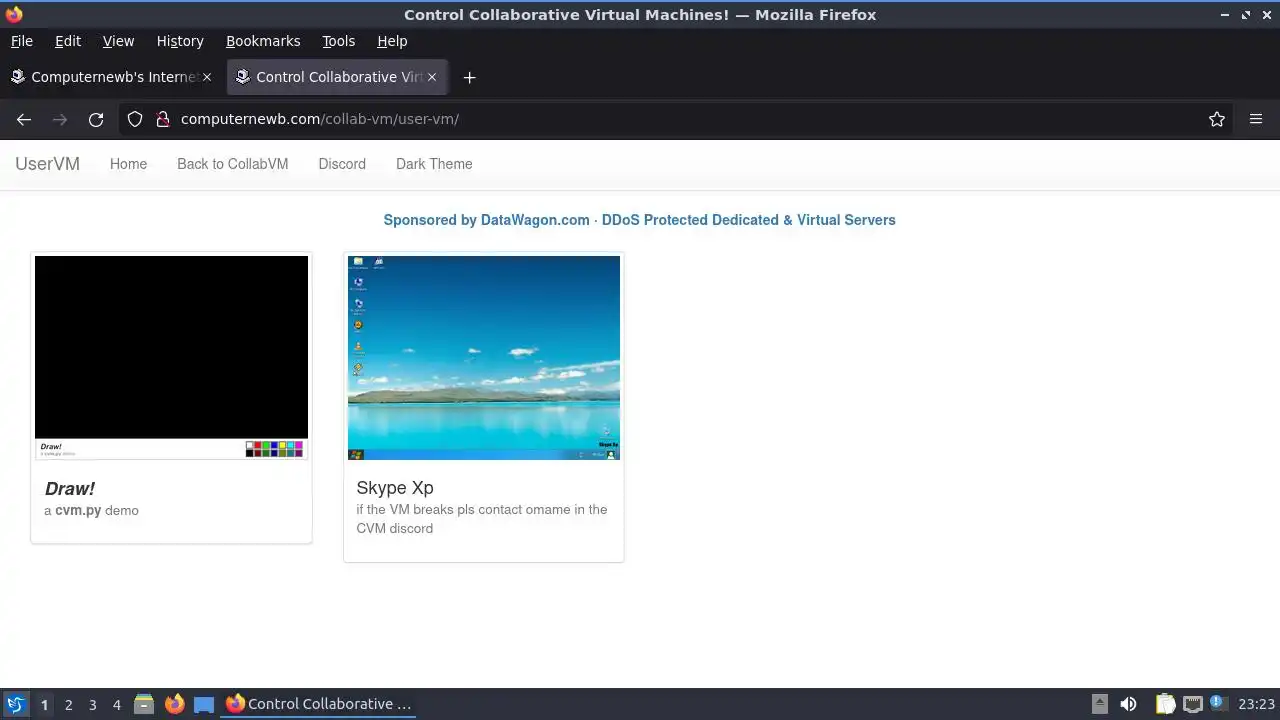Image resolution: width=1280 pixels, height=720 pixels.
Task: Open the Skype Xp VM screenshot
Action: 484,358
